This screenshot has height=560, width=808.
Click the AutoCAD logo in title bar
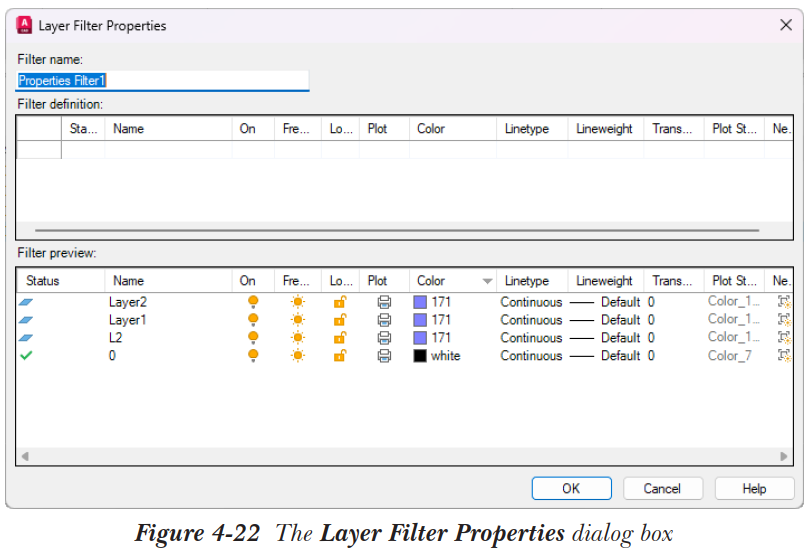pos(24,25)
